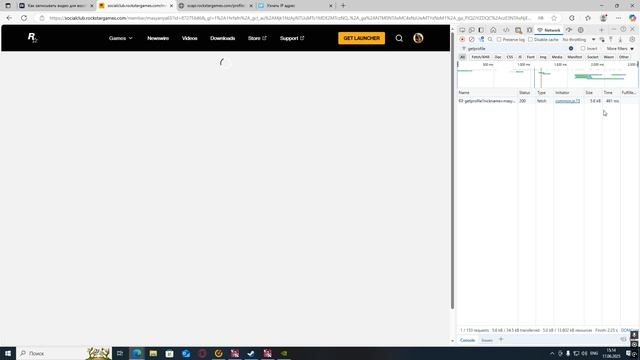640x360 pixels.
Task: Switch to the Issues drawer tab
Action: pyautogui.click(x=487, y=340)
